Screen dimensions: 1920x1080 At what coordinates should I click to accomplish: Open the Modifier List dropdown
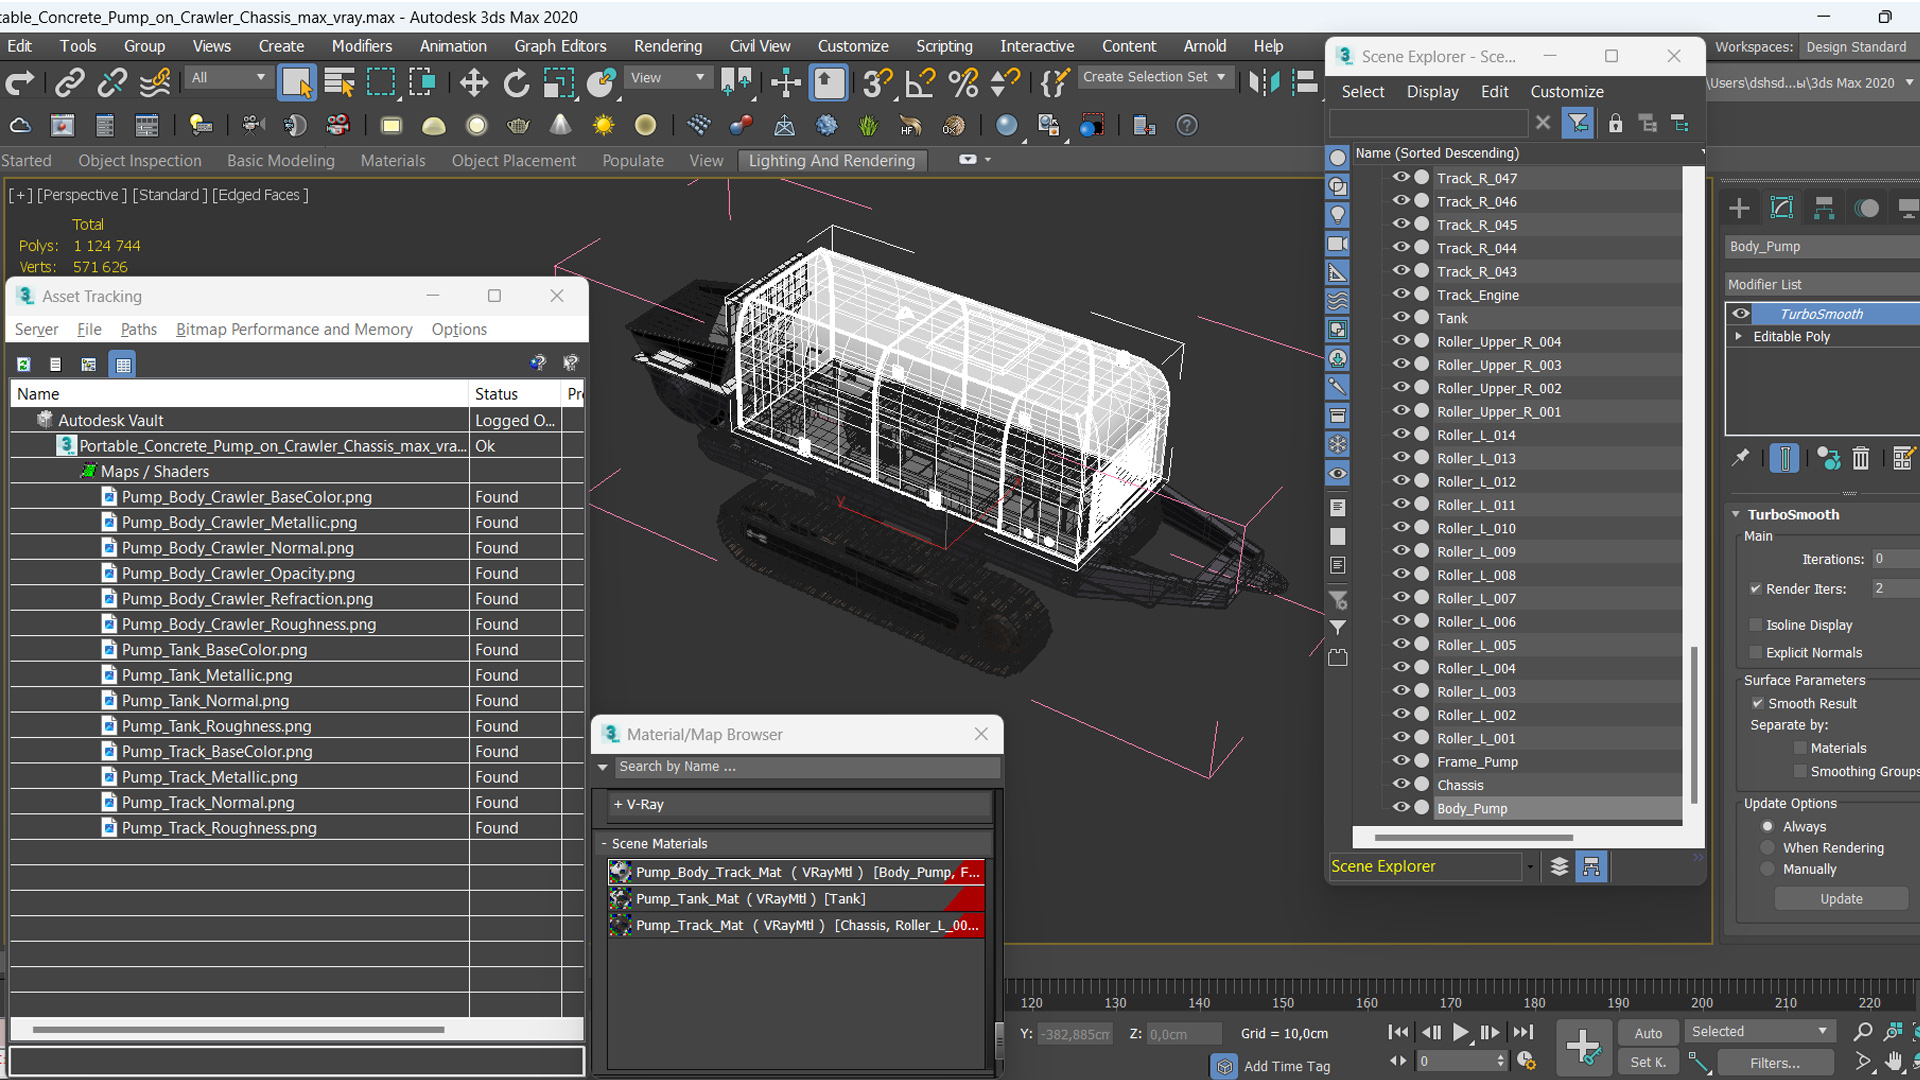click(1822, 285)
